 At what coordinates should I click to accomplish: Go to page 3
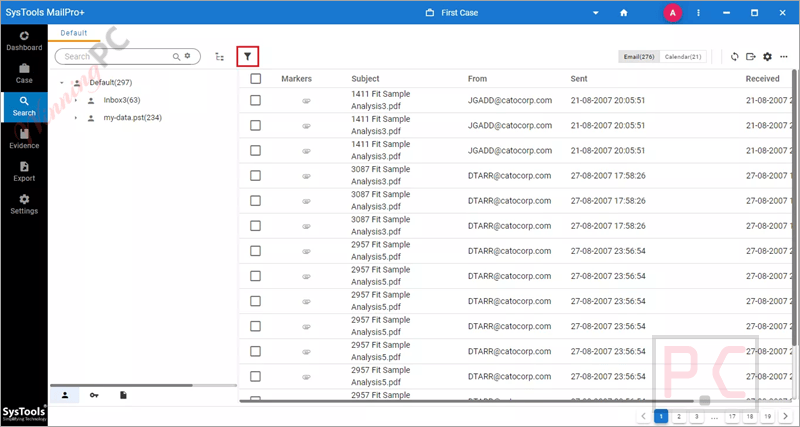coord(696,416)
